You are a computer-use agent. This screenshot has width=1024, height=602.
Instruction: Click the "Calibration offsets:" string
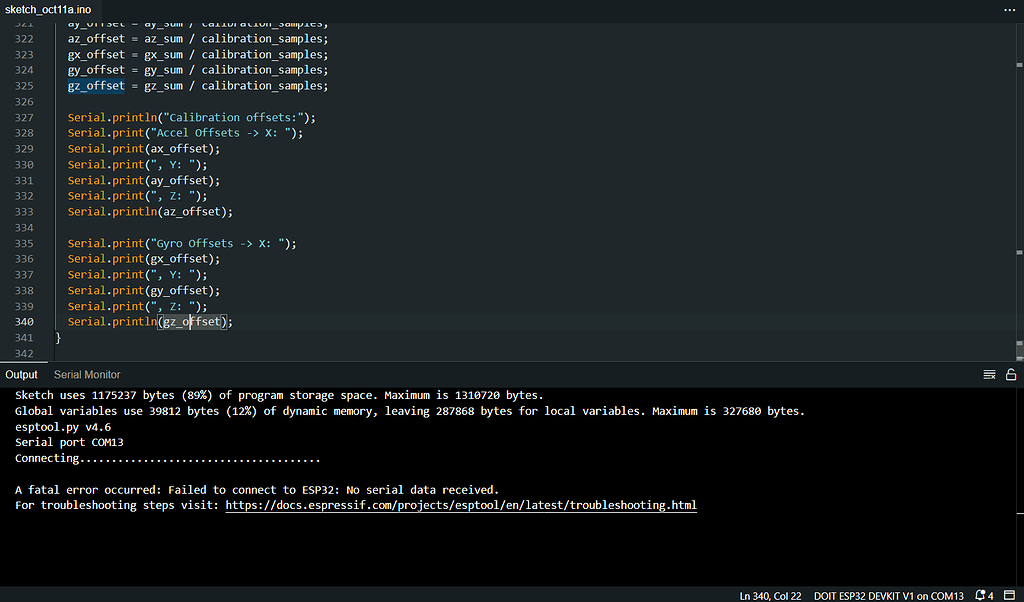coord(235,118)
